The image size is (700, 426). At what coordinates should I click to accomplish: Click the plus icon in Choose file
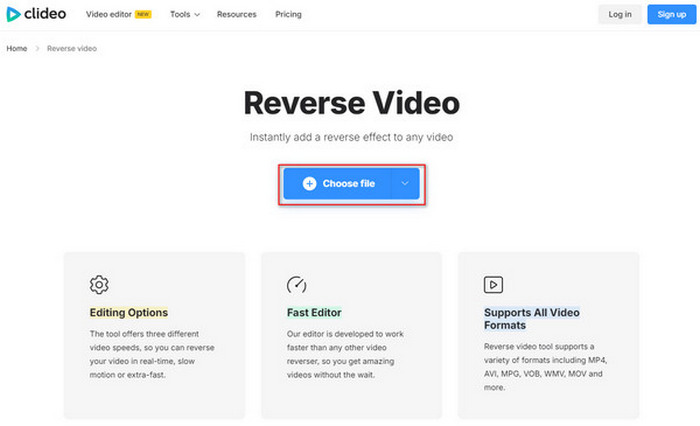[x=309, y=184]
